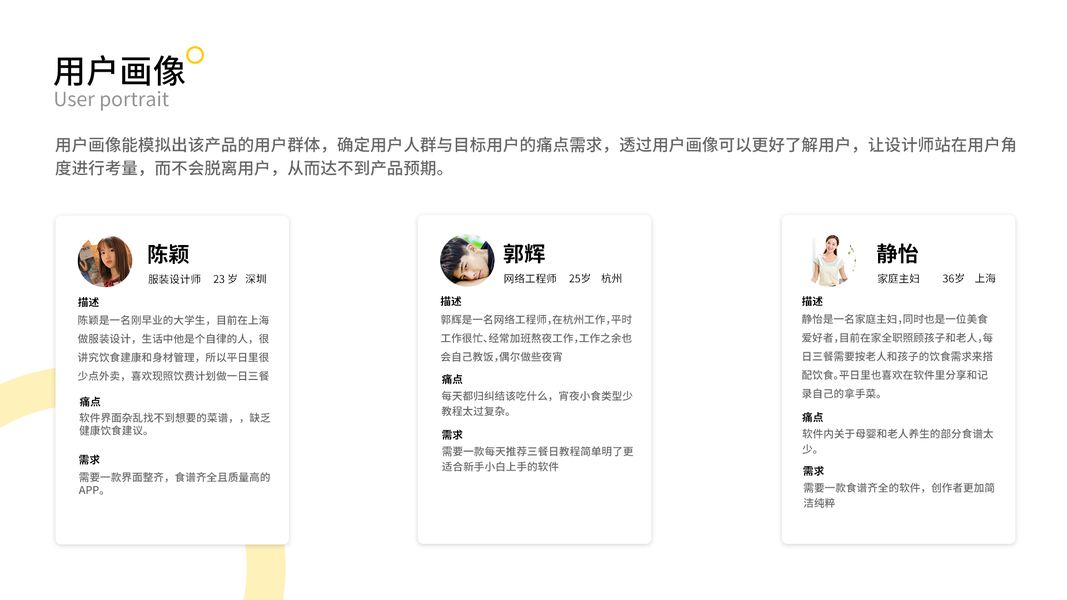The image size is (1067, 600).
Task: Click description paragraph starting 陈颖是一名刚毕业
Action: point(174,348)
